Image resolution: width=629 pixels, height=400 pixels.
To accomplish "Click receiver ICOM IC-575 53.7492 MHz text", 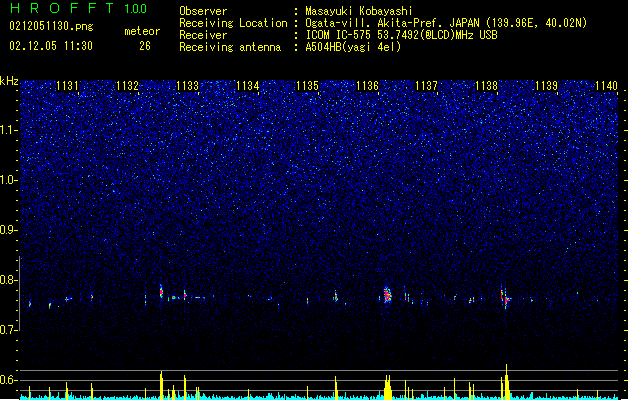I will click(x=401, y=35).
